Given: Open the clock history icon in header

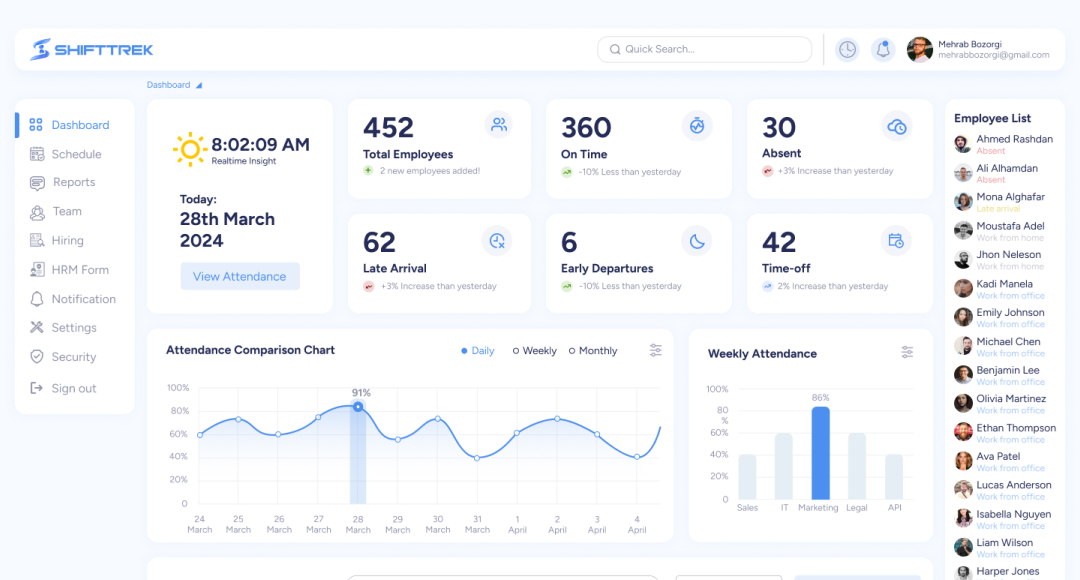Looking at the screenshot, I should point(847,48).
